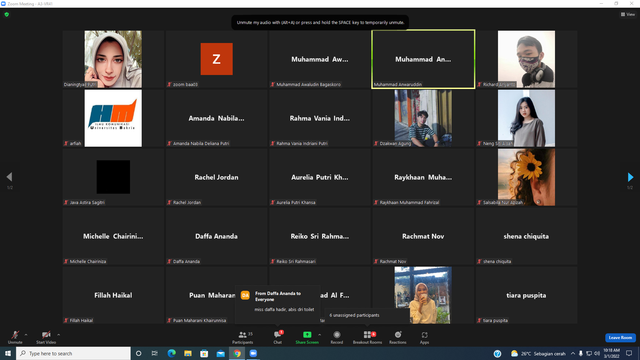Click the Start Video camera icon
The width and height of the screenshot is (640, 360).
pyautogui.click(x=46, y=335)
